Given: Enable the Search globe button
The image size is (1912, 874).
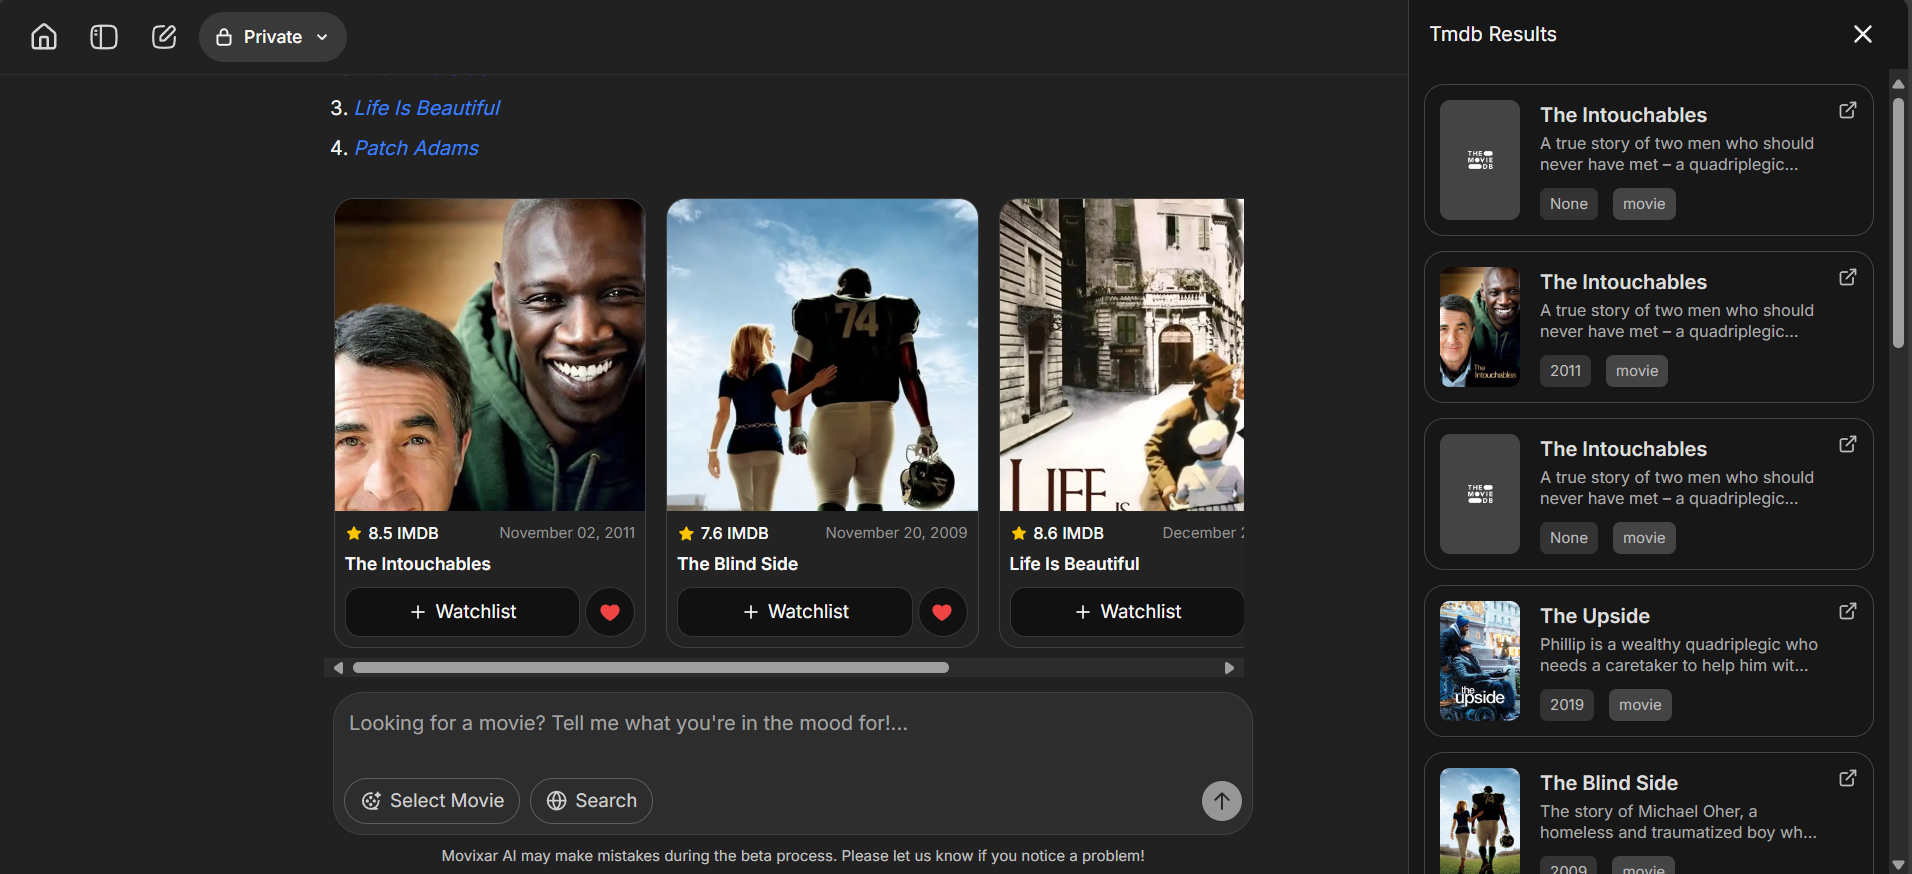Looking at the screenshot, I should (591, 801).
